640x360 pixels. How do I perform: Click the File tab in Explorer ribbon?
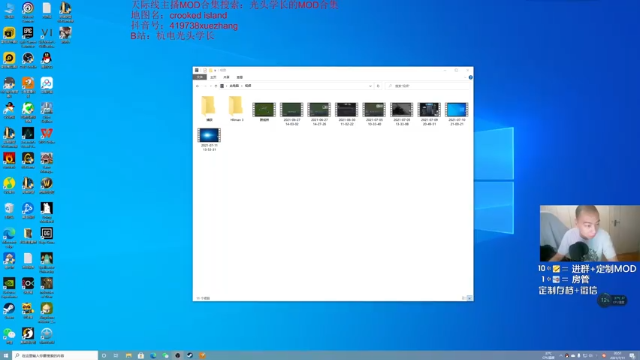(x=200, y=77)
